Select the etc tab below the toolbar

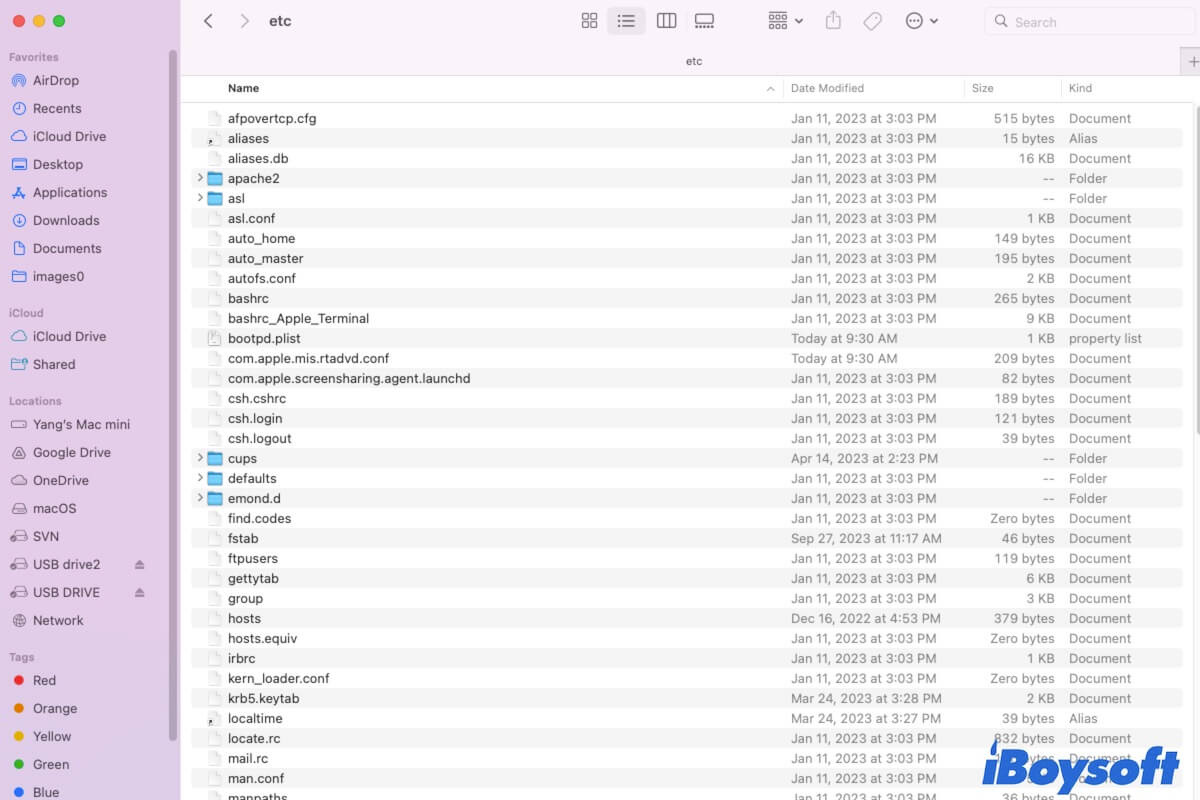(694, 60)
